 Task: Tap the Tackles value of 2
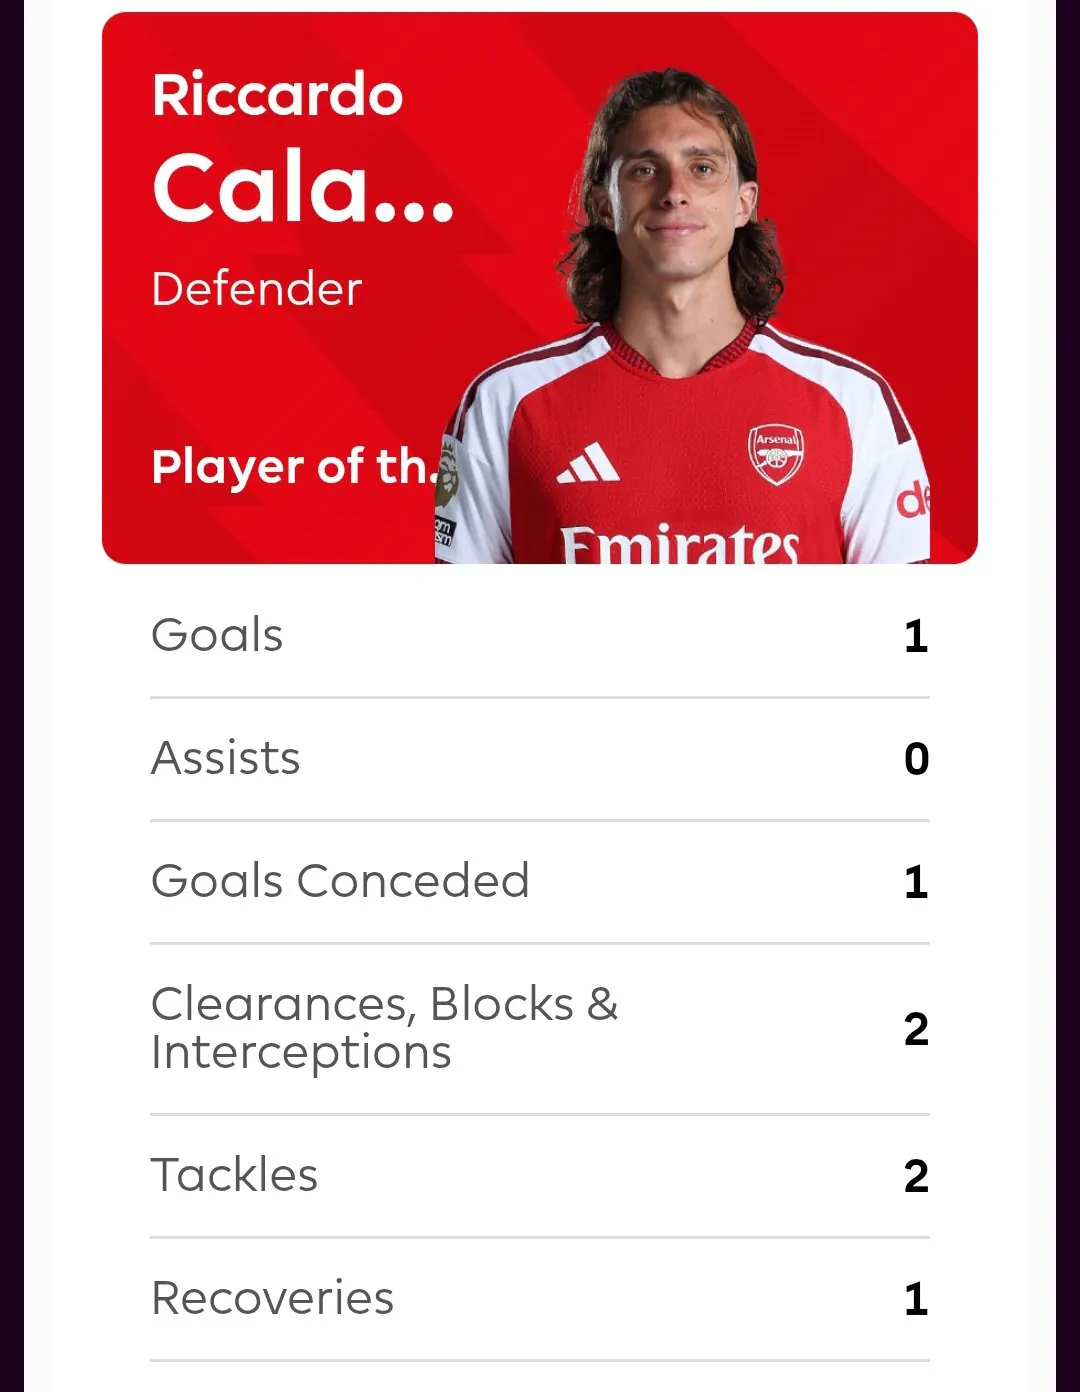916,1176
